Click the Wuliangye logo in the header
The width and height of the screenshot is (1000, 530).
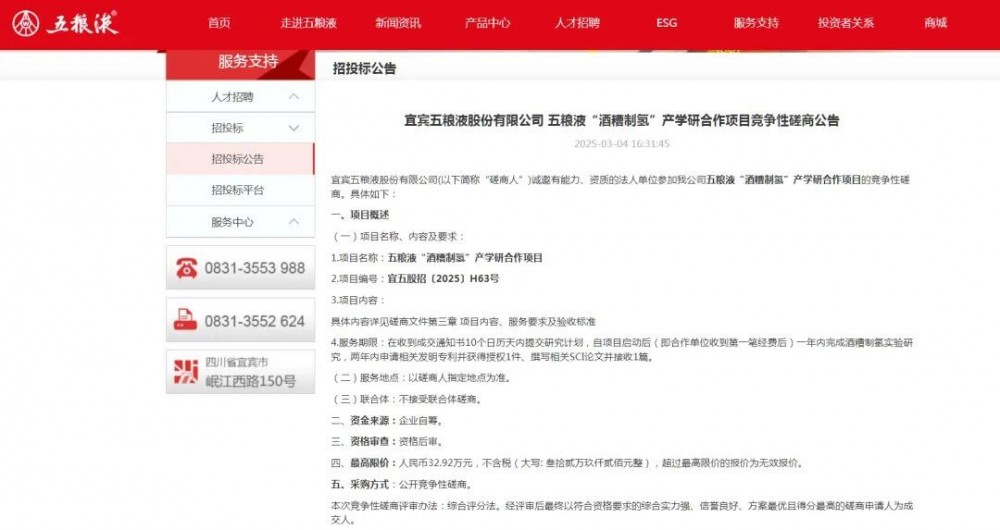(66, 23)
